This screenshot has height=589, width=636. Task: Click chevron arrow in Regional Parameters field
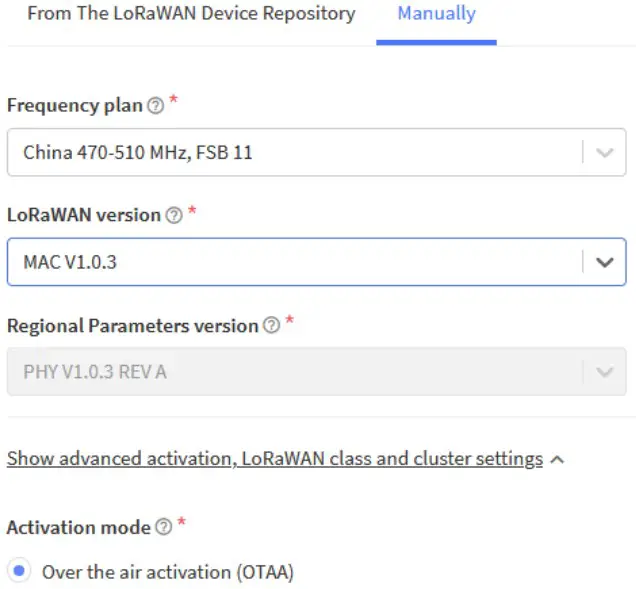pyautogui.click(x=604, y=372)
